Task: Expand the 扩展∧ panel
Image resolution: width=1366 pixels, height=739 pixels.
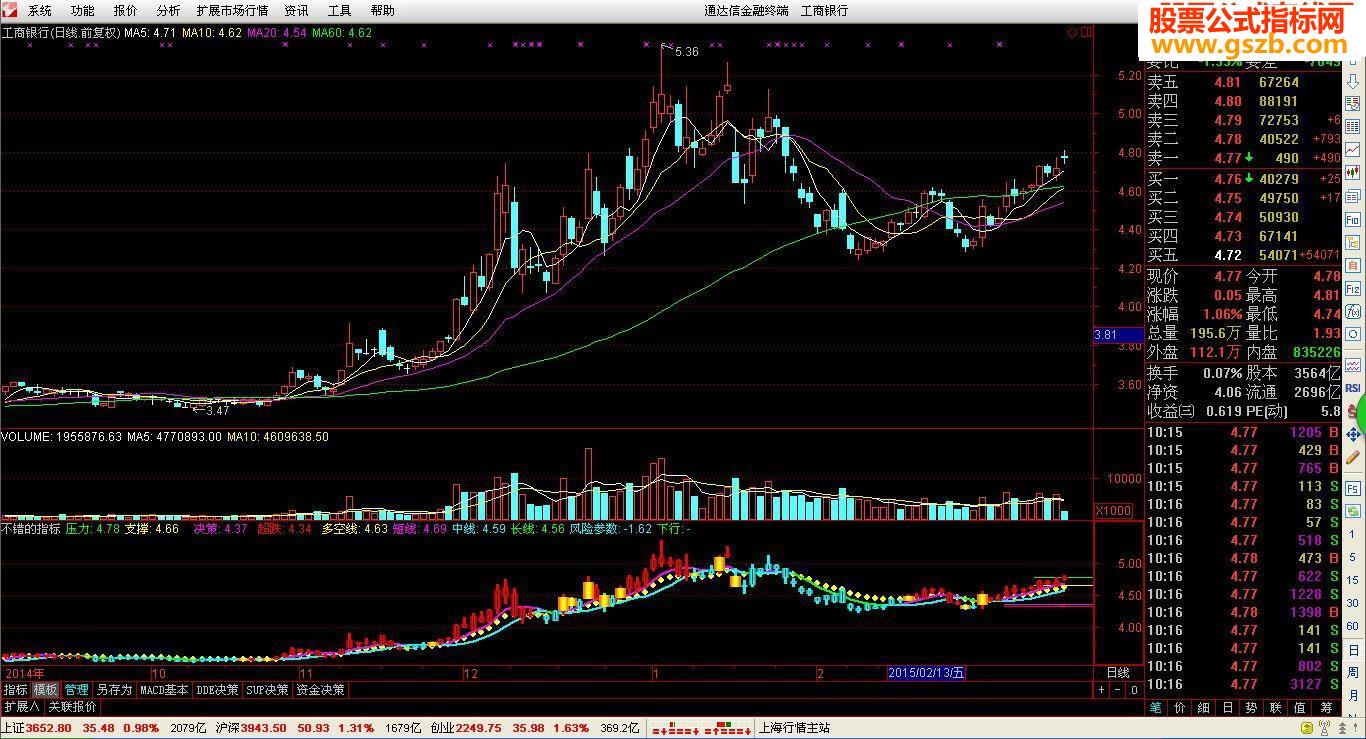Action: click(21, 706)
